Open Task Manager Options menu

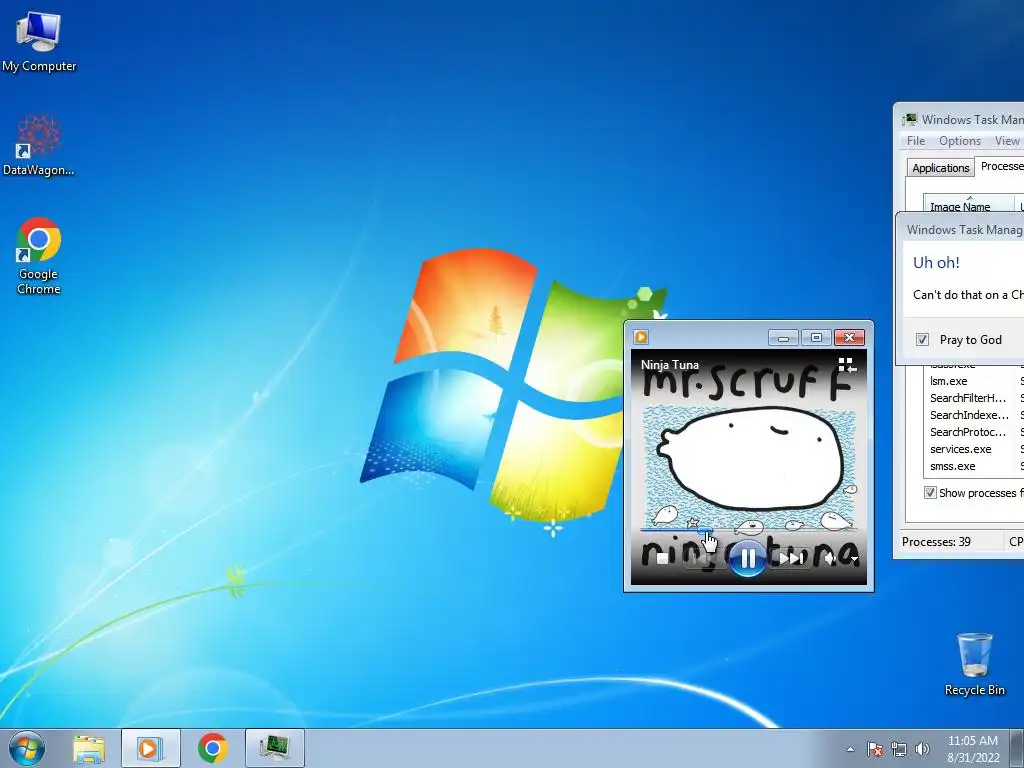point(959,141)
